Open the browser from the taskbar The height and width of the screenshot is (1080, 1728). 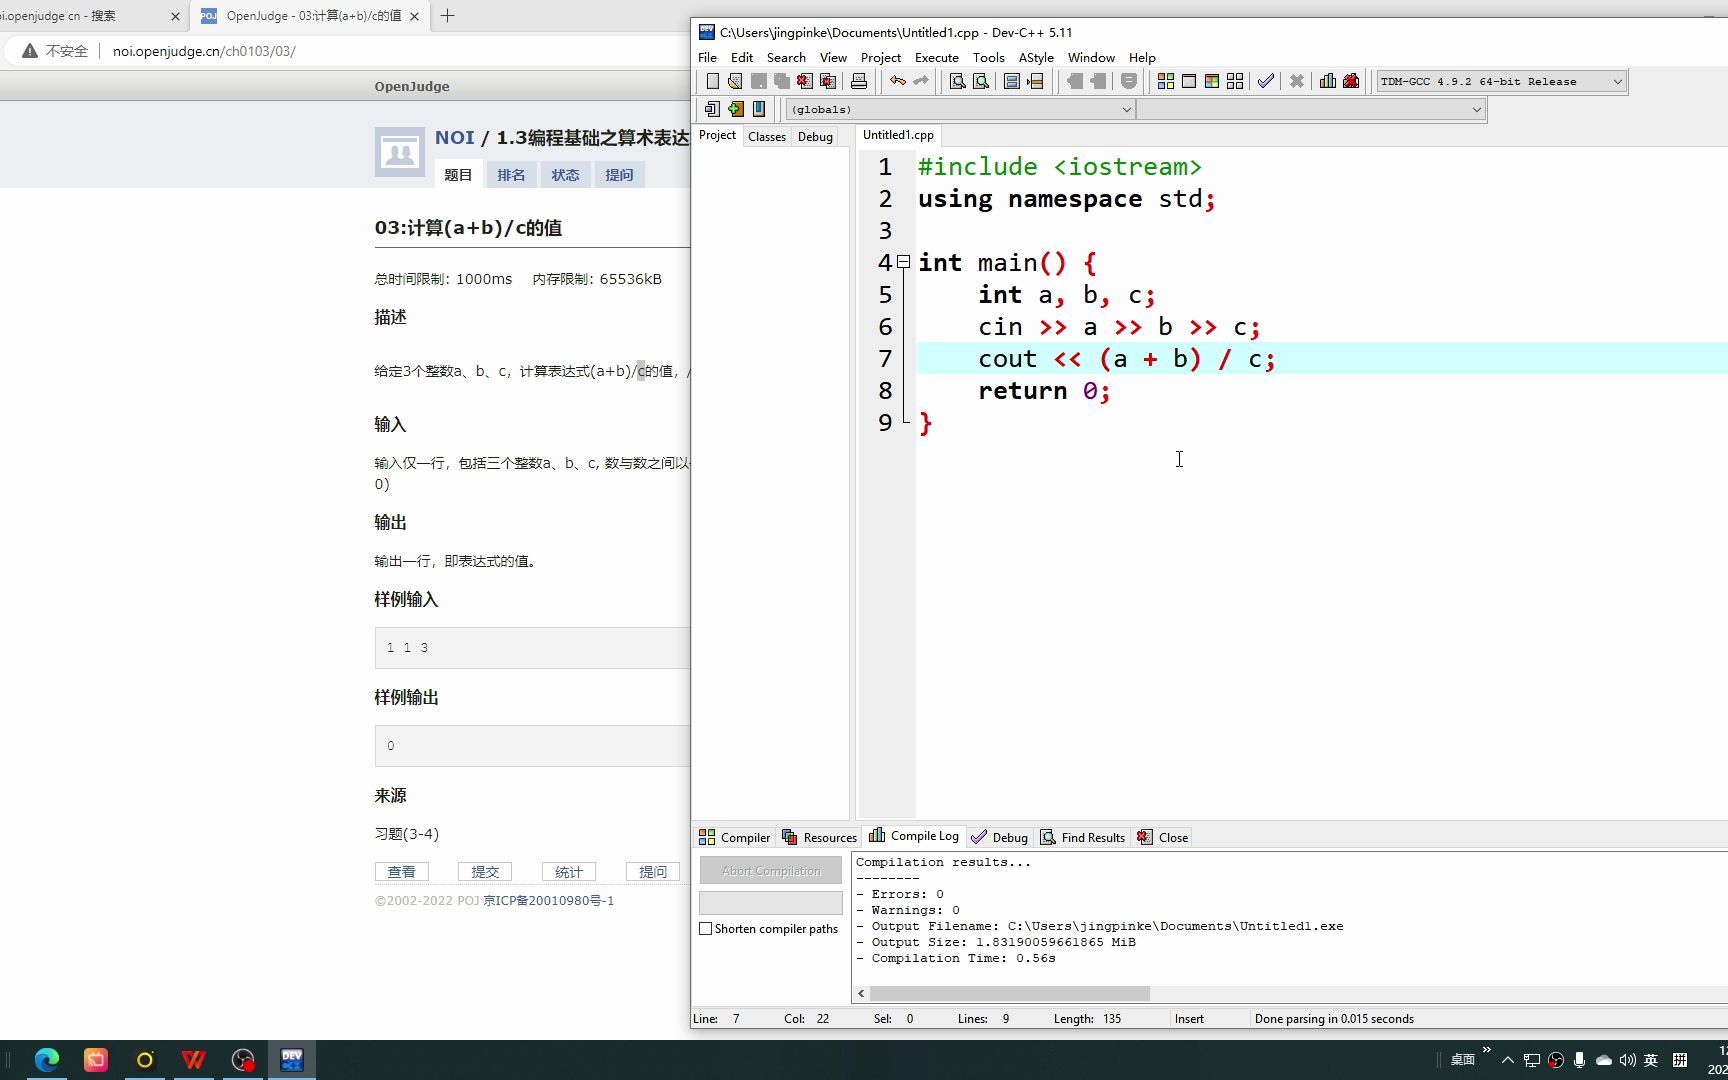coord(47,1059)
